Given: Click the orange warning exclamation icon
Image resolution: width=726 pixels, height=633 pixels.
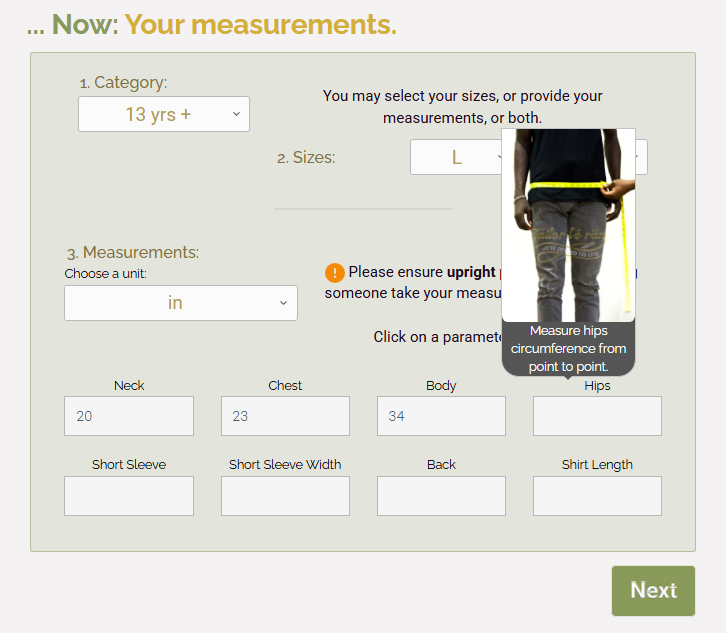Looking at the screenshot, I should 335,273.
